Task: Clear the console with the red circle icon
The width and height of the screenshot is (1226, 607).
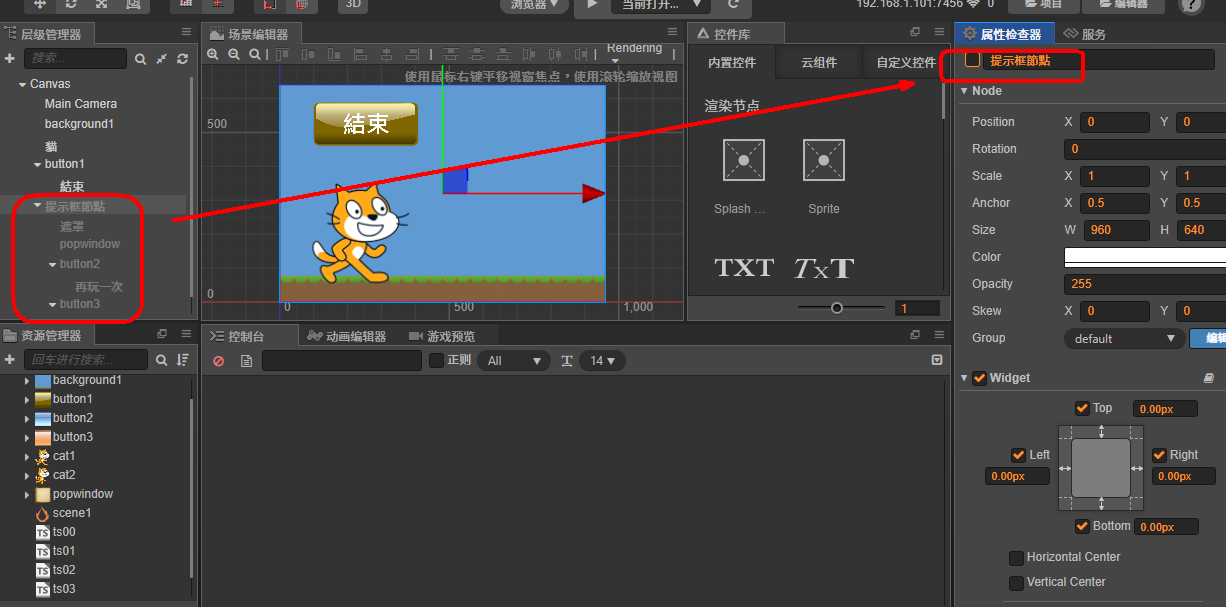Action: [219, 361]
